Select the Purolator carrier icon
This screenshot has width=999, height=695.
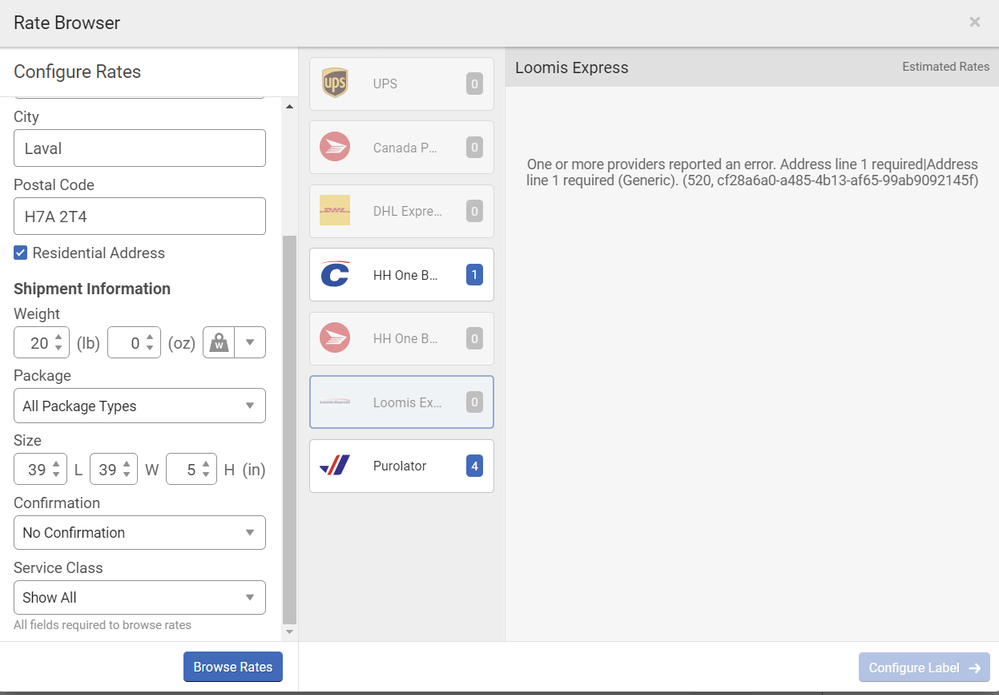(x=335, y=466)
